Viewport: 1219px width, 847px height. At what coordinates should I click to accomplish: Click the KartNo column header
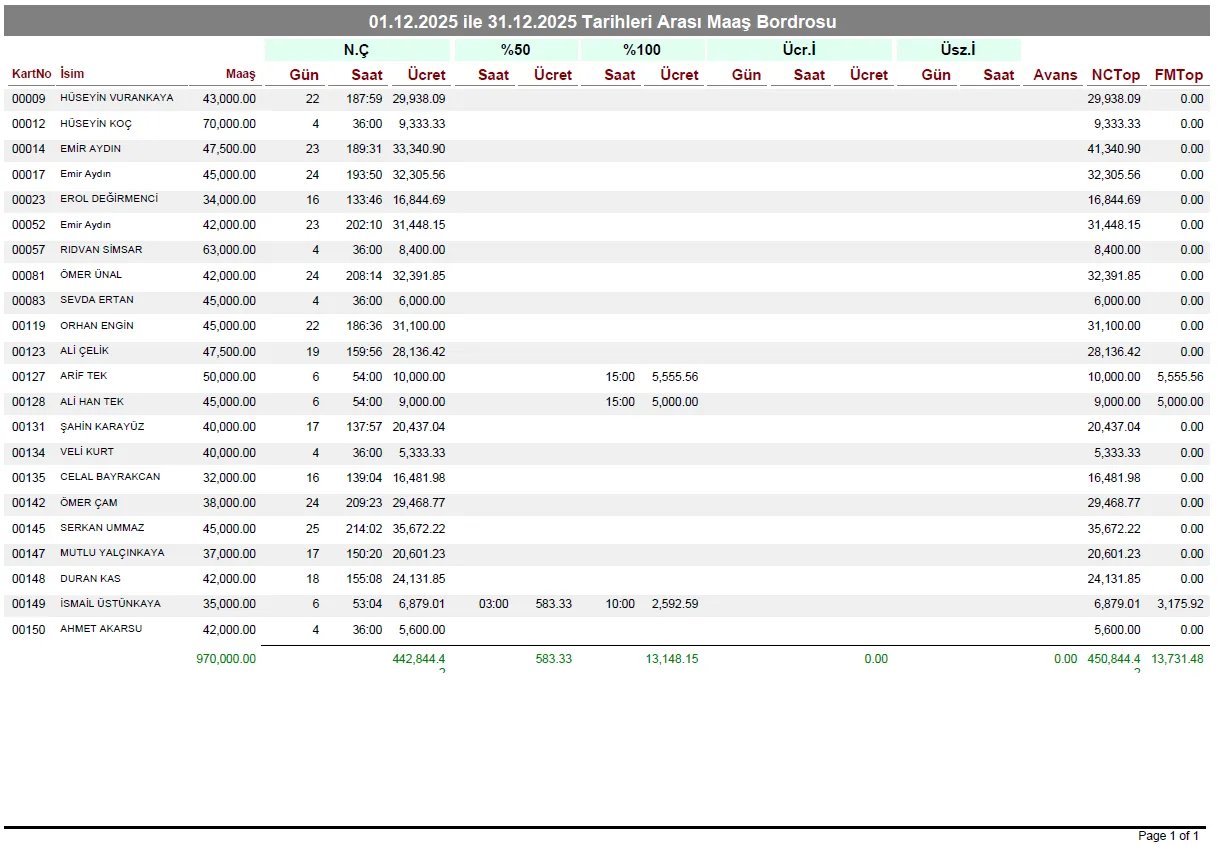[x=31, y=74]
